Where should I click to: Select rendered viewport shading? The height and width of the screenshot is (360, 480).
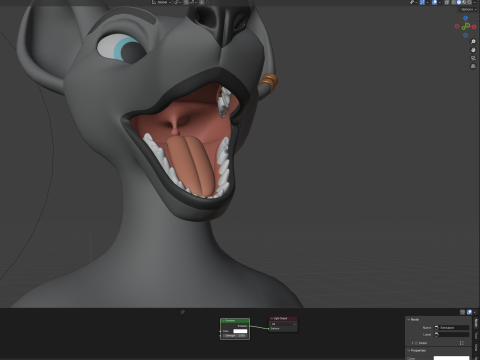click(x=469, y=2)
